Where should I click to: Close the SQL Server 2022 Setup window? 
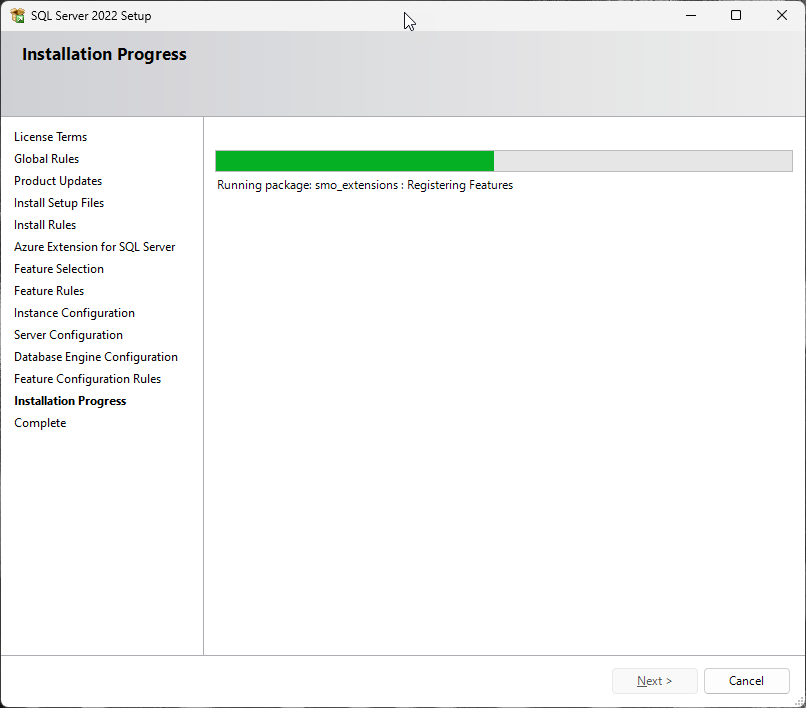coord(782,16)
